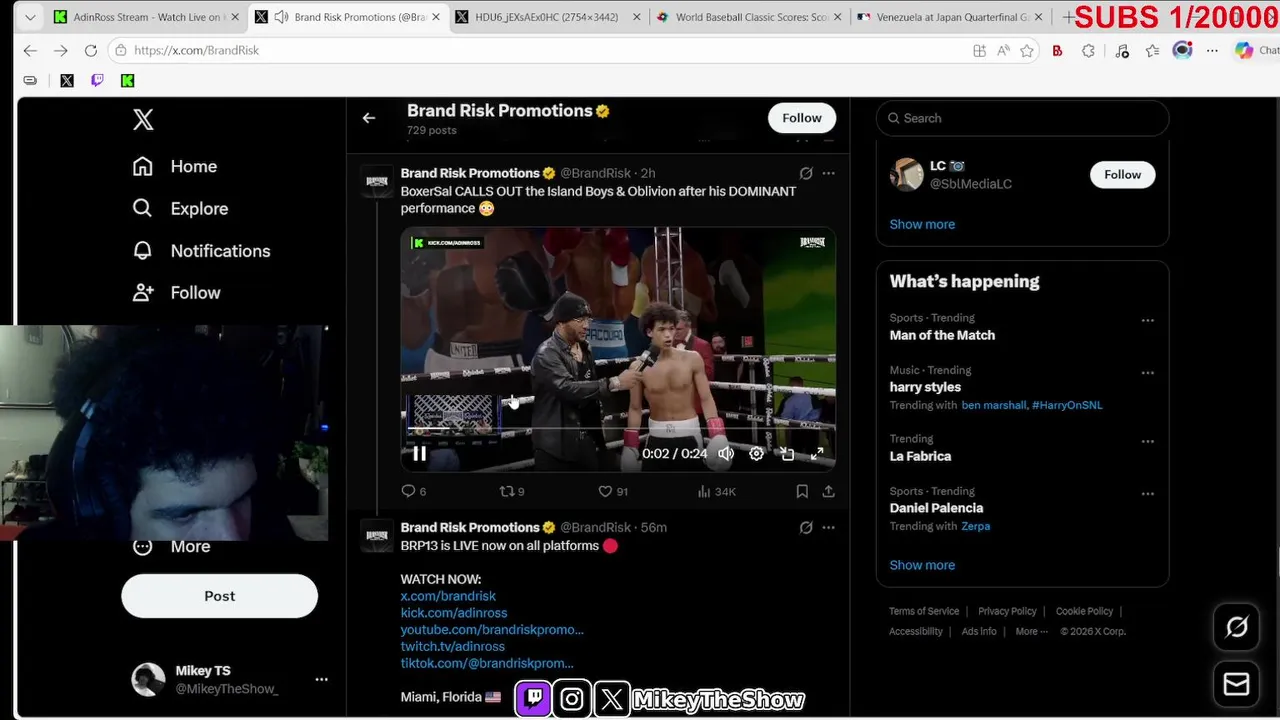
Task: View analytics for BoxerSal post (34K)
Action: click(x=716, y=491)
